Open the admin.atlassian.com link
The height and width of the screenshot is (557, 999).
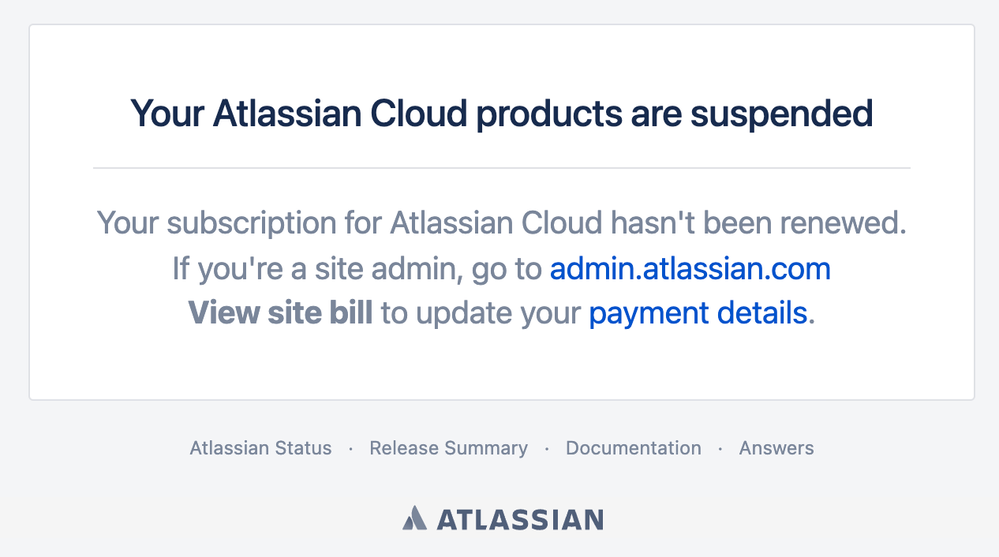(x=690, y=269)
